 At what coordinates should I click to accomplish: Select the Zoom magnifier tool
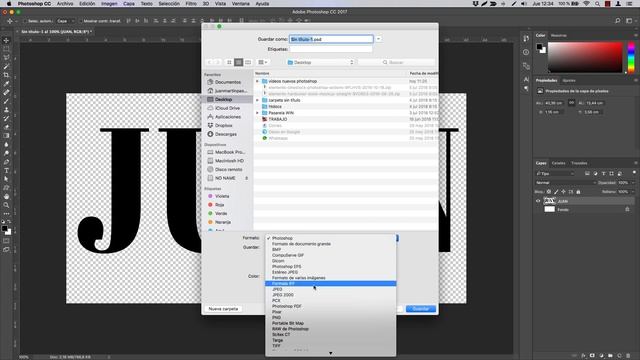(x=6, y=205)
